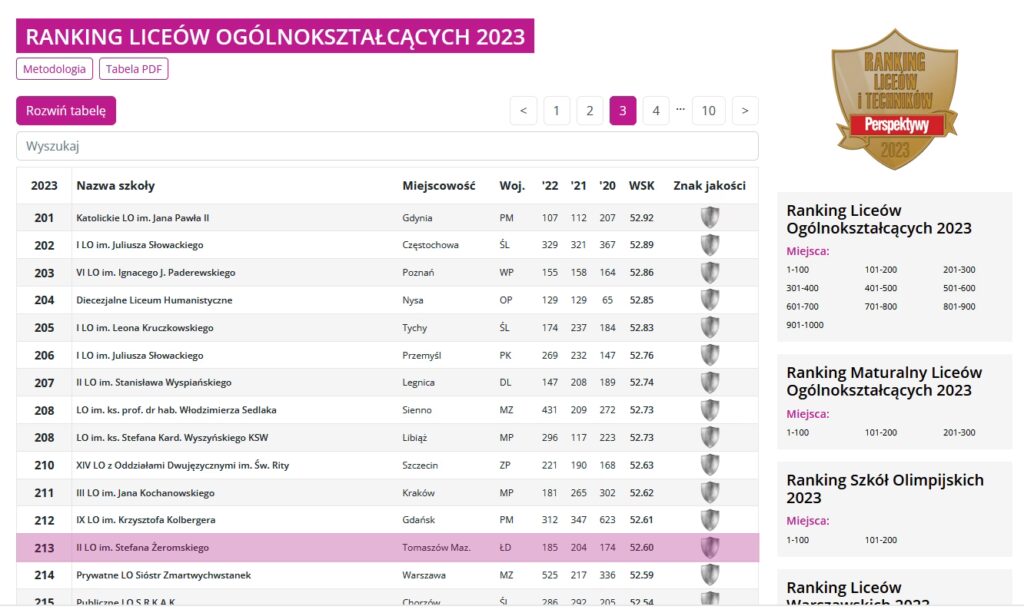Click shield icon for I LO Kruczkowskiego Tychy

[x=710, y=328]
